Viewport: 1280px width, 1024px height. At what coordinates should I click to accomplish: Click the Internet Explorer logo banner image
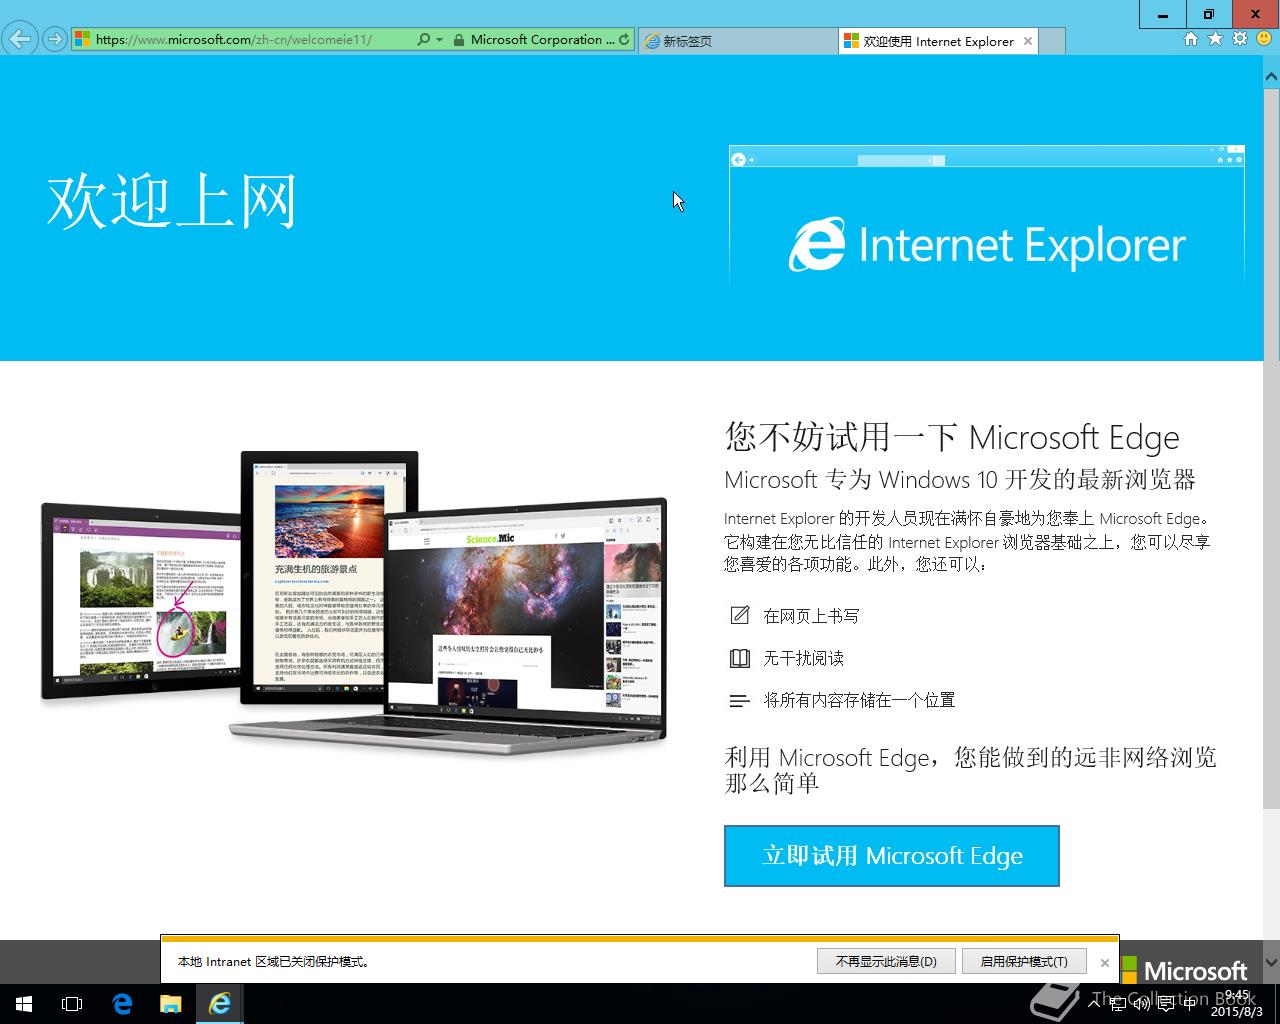tap(987, 218)
